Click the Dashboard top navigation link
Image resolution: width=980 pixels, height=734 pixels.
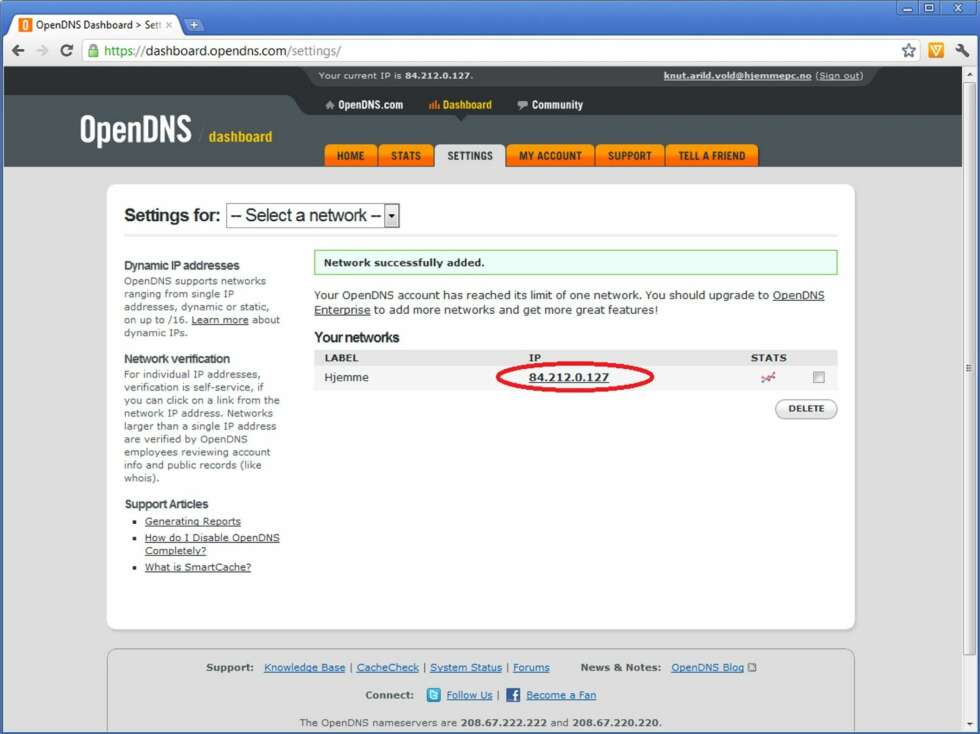pos(461,105)
